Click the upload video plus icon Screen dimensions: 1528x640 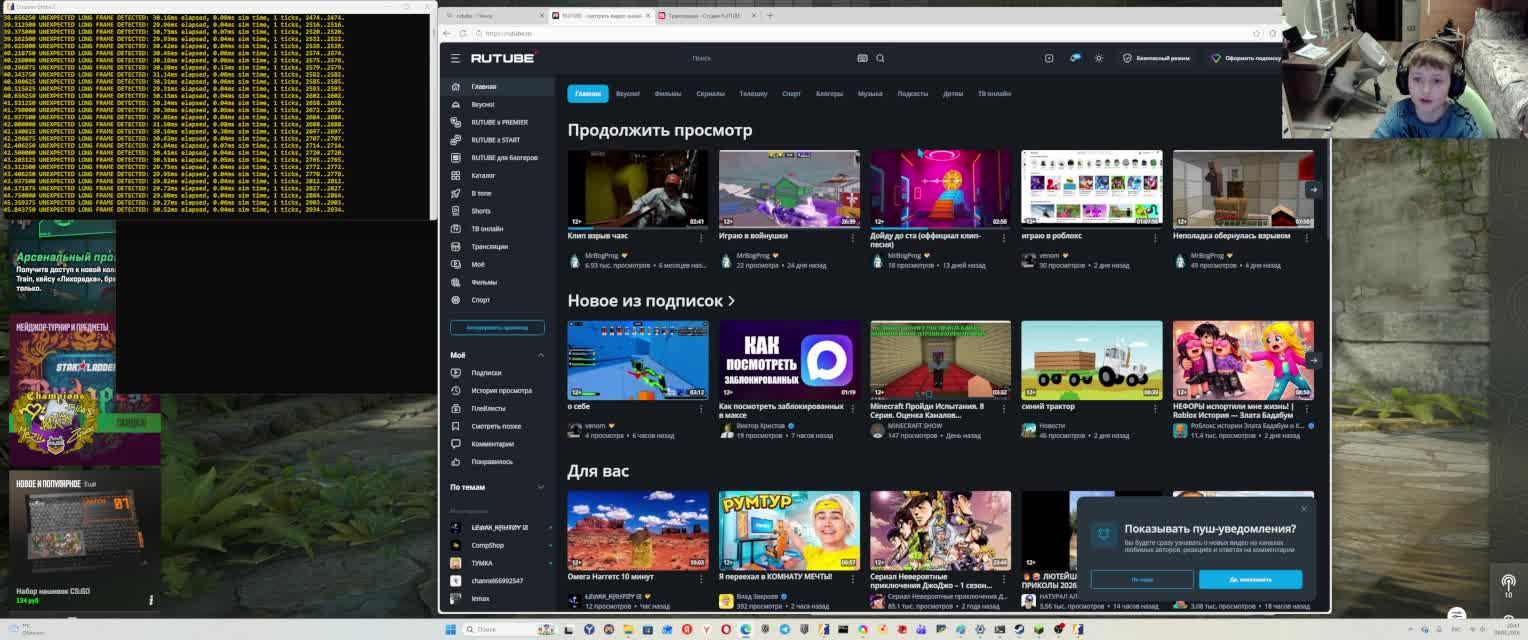1049,58
